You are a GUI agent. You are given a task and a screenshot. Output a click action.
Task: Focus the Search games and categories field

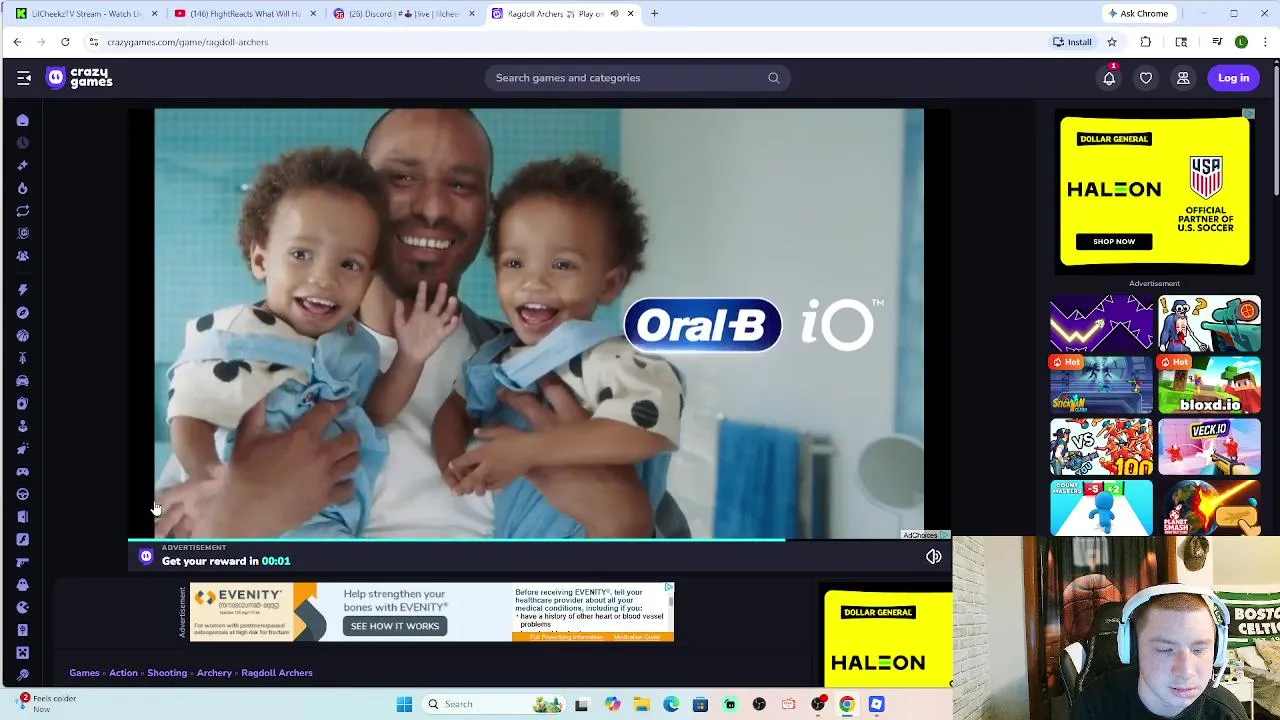click(637, 78)
